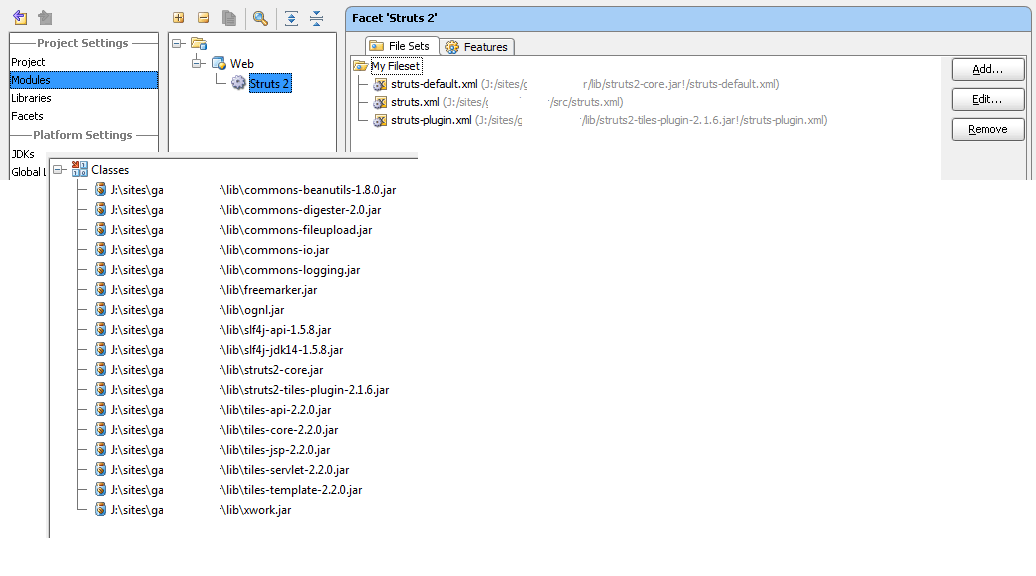Screen dimensions: 1036x576
Task: Collapse the Web facet node
Action: coord(197,63)
